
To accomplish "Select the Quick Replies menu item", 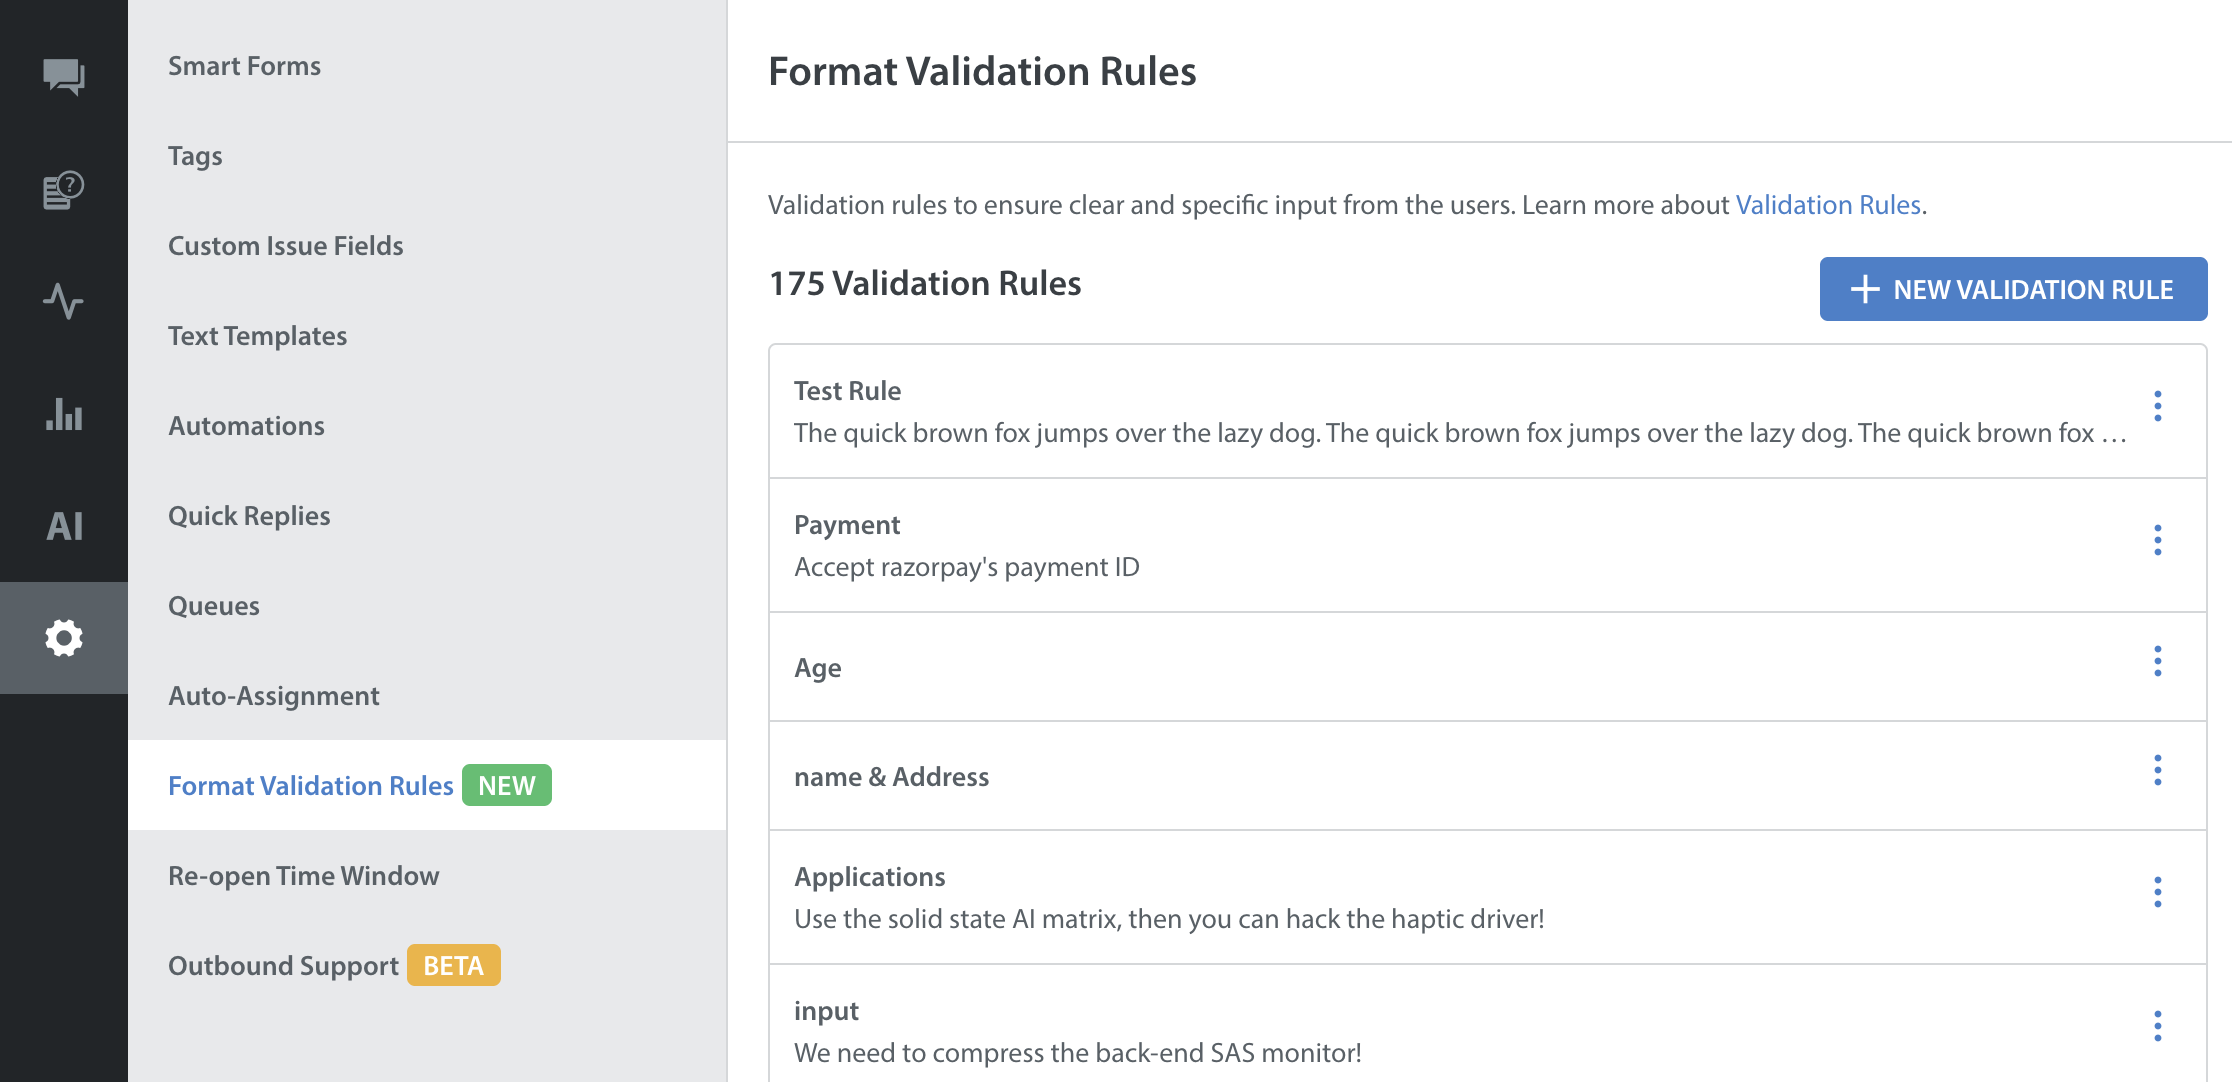I will point(249,516).
